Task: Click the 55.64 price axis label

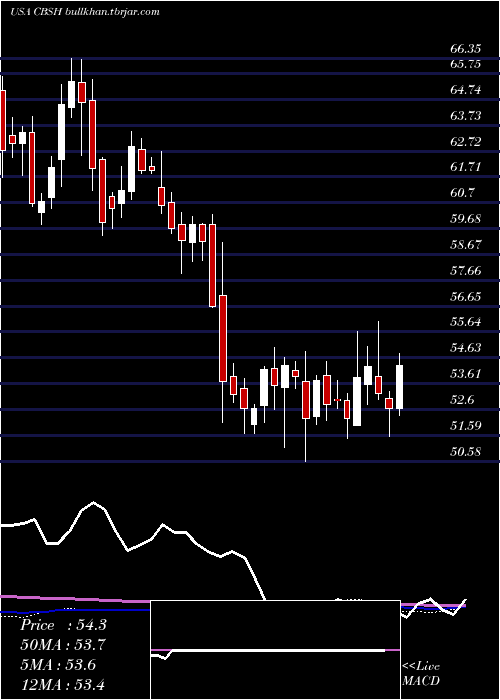Action: 466,322
